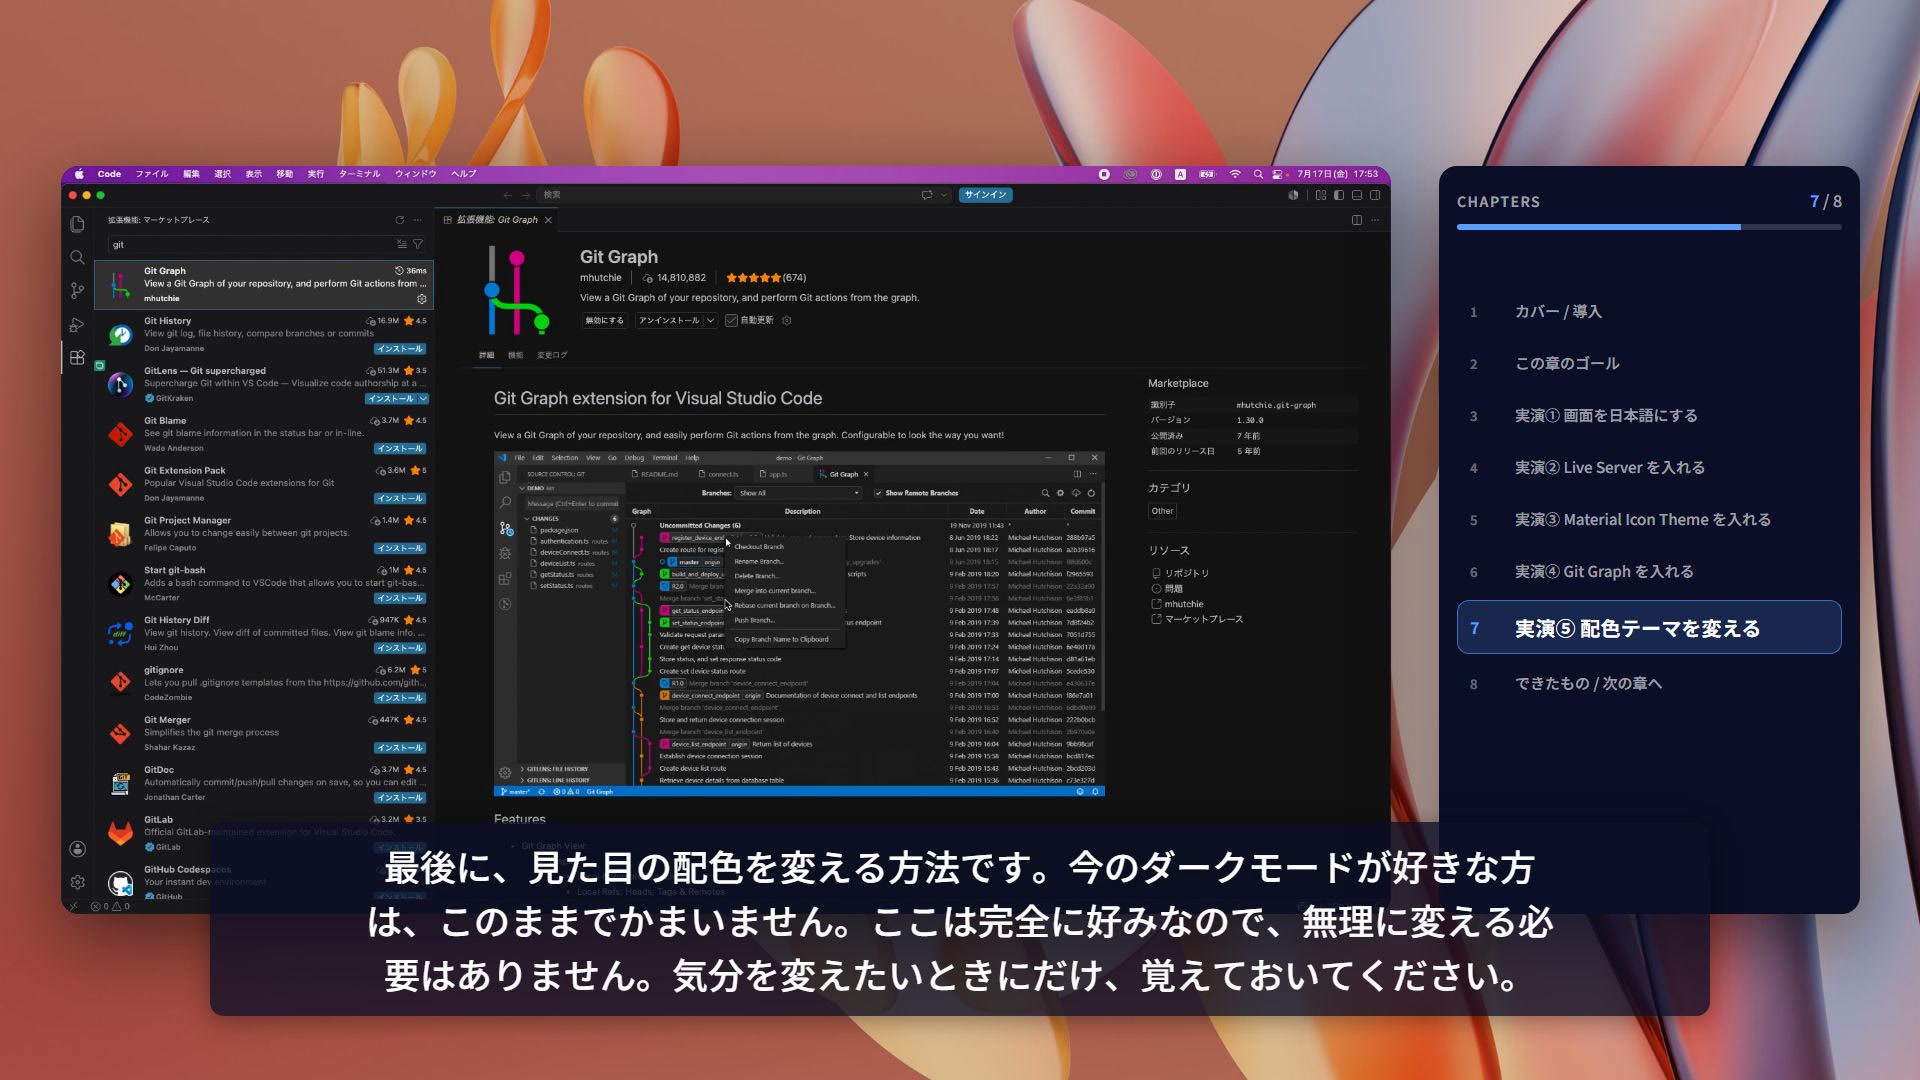Open the customize layout control
This screenshot has width=1920, height=1080.
tap(1321, 195)
